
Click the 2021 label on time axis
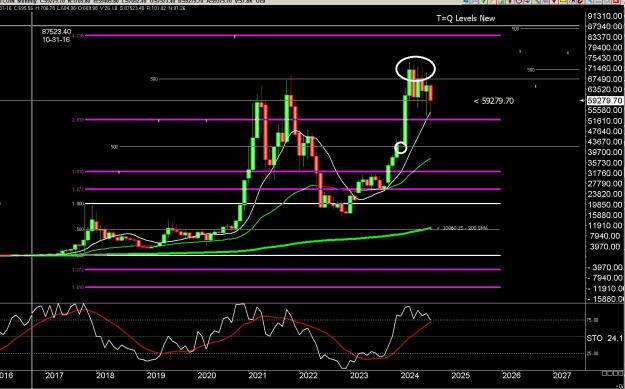coord(257,376)
